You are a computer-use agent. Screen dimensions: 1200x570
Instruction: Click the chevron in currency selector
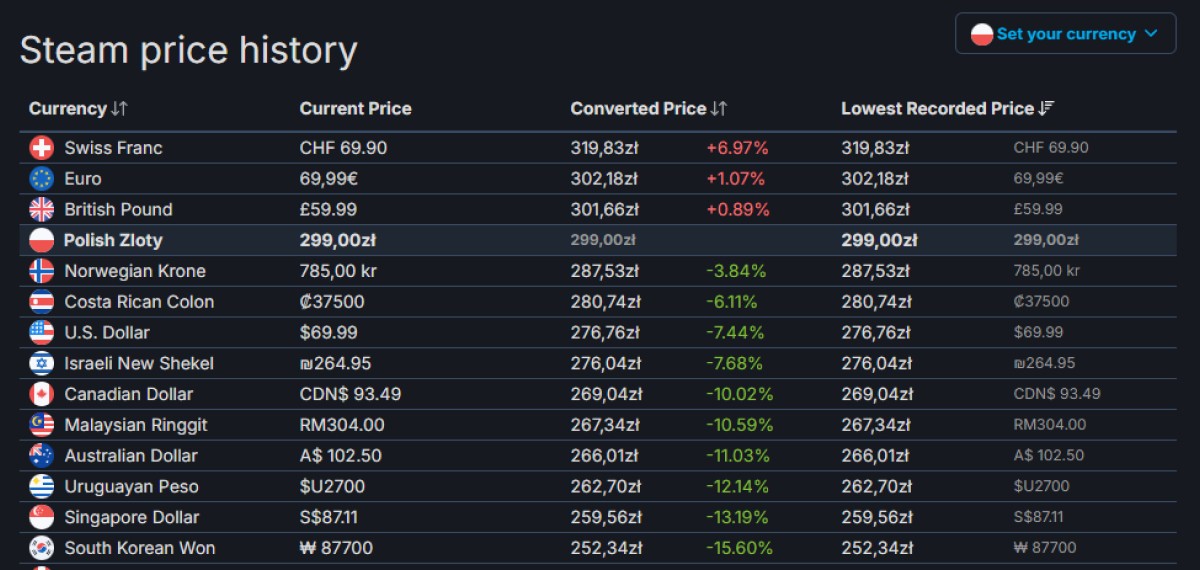pyautogui.click(x=1150, y=34)
